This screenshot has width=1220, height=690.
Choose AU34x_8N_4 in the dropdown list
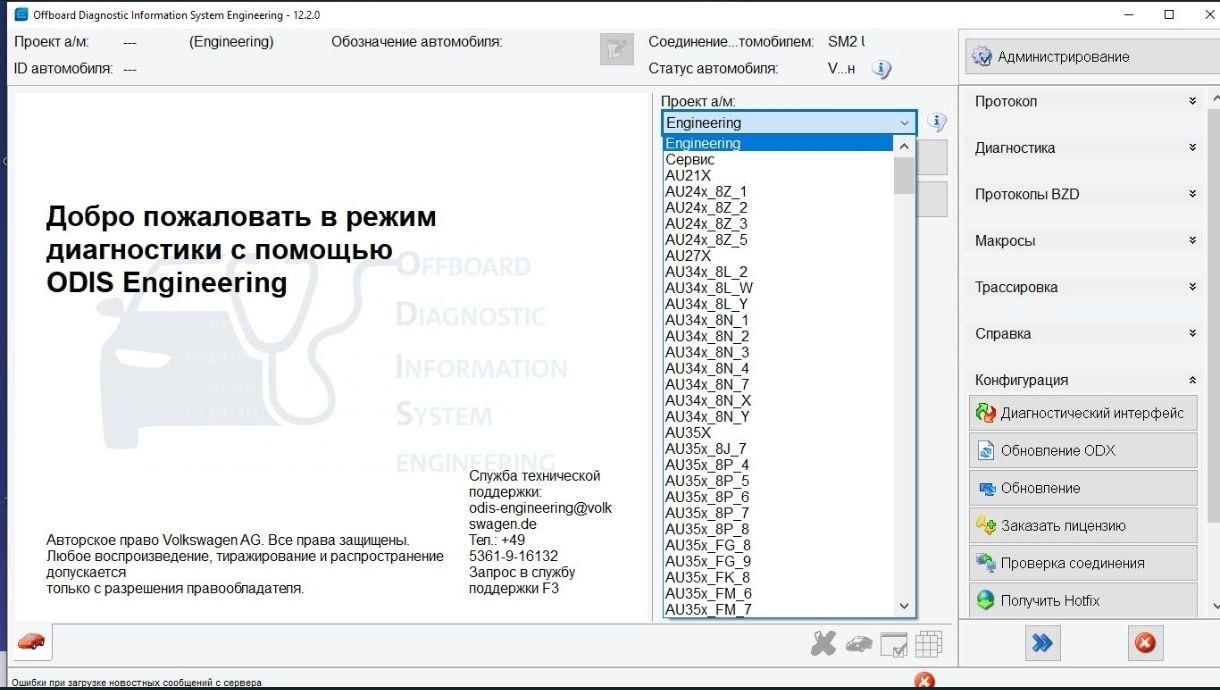coord(707,368)
